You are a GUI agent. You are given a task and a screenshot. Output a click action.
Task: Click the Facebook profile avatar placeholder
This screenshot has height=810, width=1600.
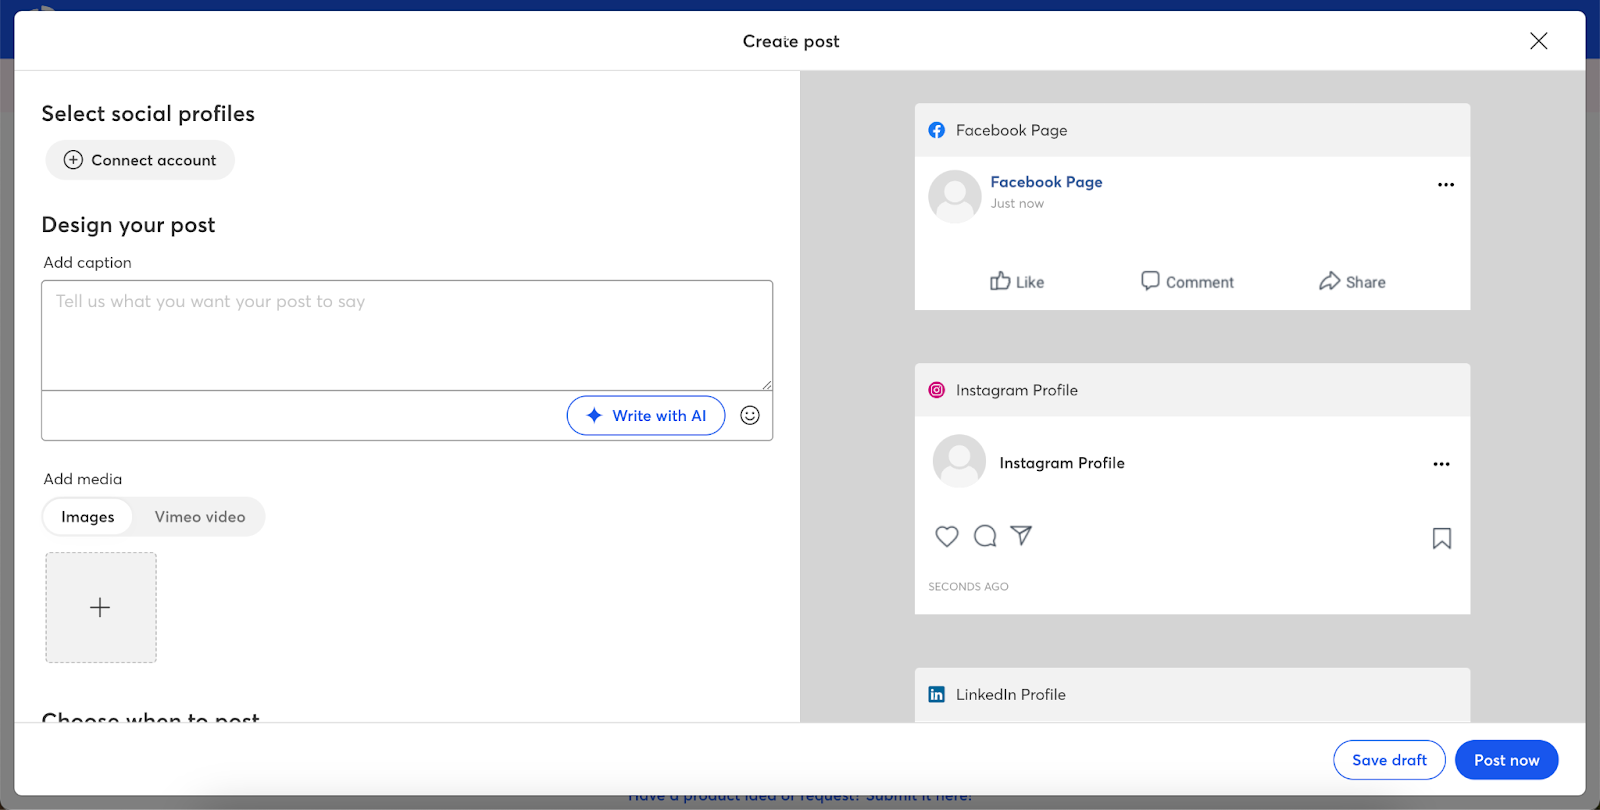[955, 196]
